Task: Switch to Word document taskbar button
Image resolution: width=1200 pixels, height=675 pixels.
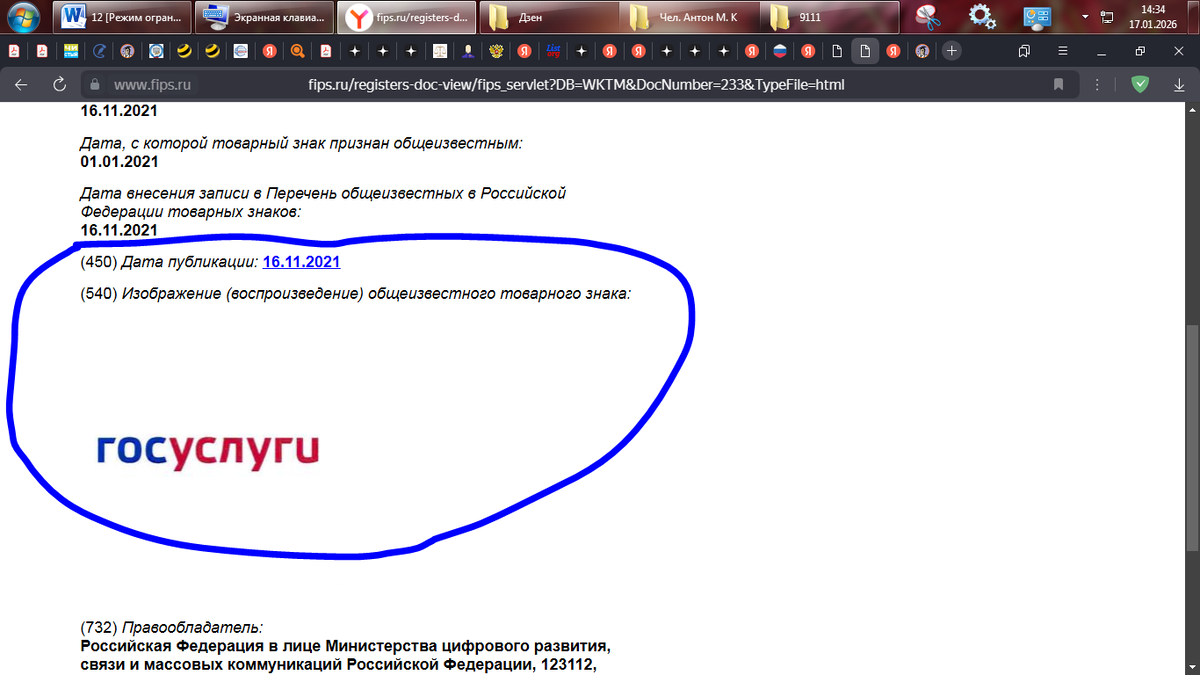Action: click(x=124, y=16)
